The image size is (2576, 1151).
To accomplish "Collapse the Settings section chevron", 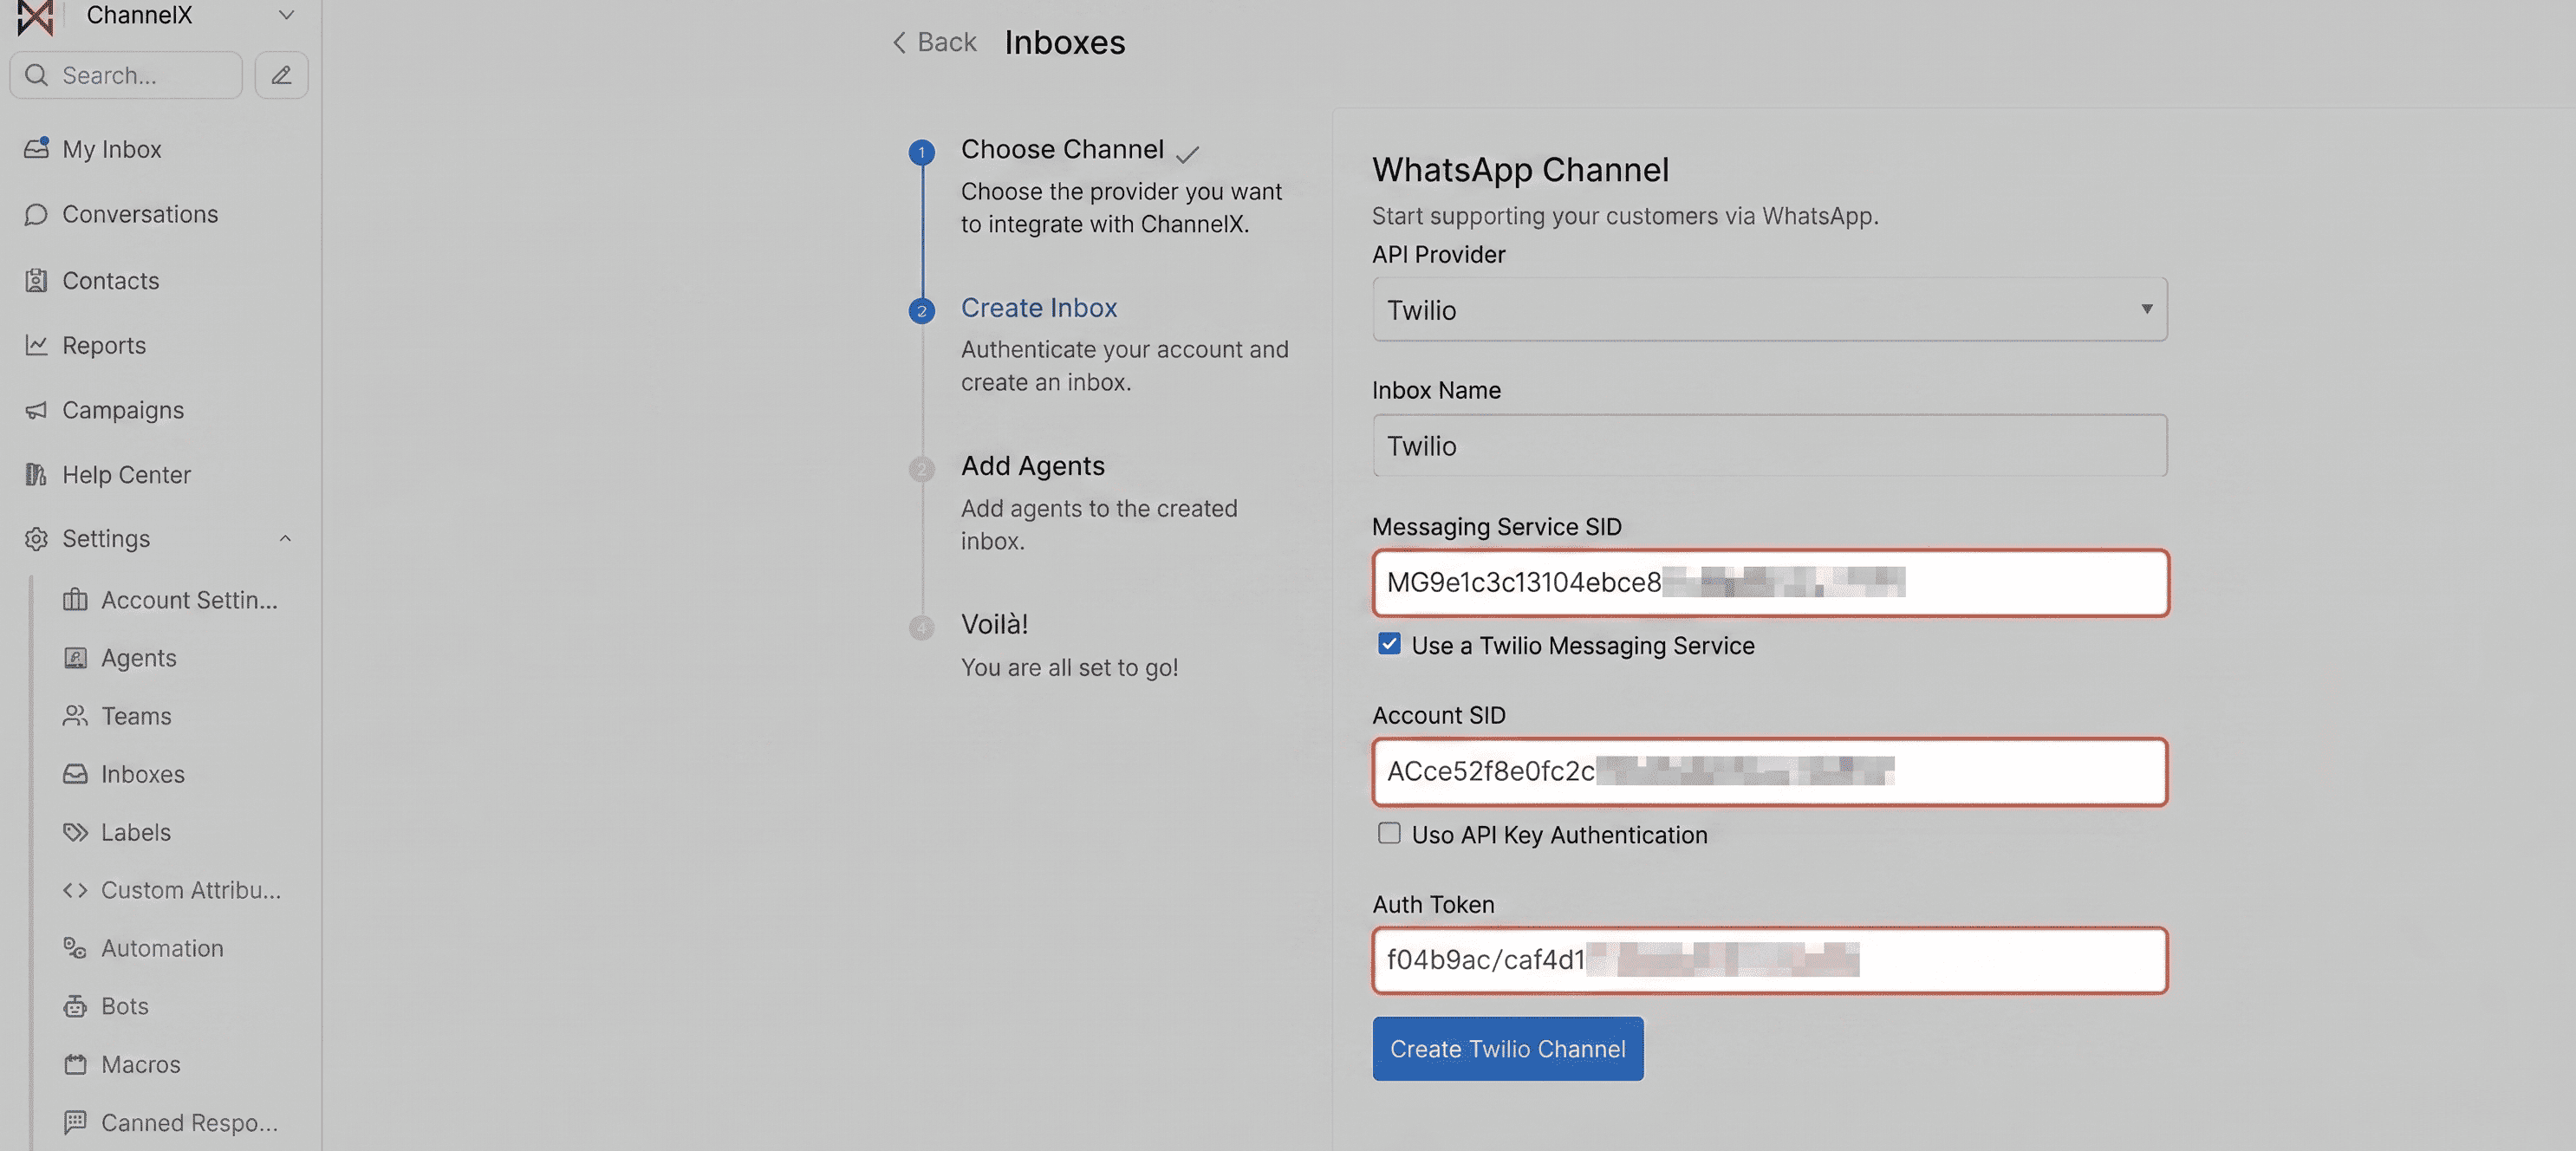I will click(x=285, y=538).
